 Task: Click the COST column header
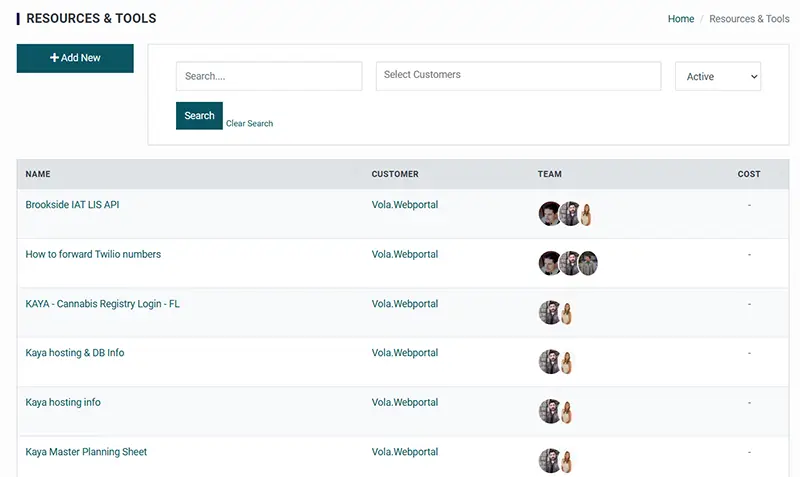click(749, 174)
